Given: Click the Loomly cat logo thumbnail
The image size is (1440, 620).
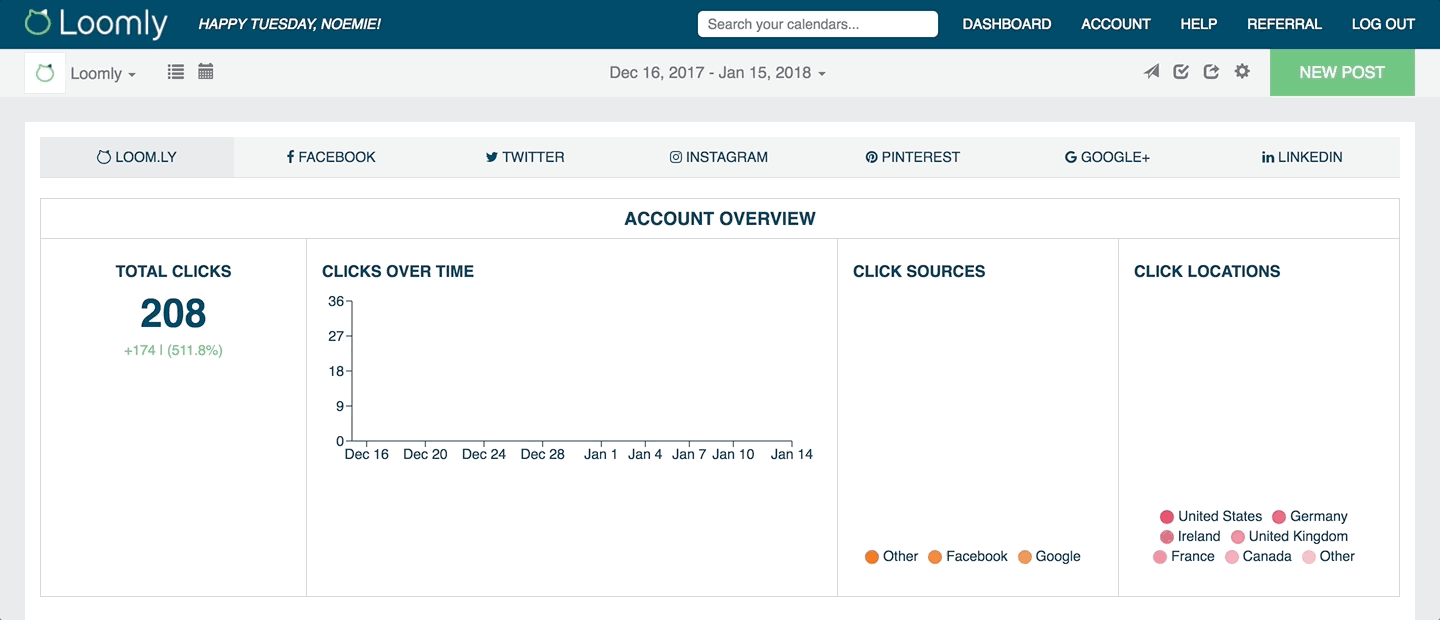Looking at the screenshot, I should click(x=44, y=72).
